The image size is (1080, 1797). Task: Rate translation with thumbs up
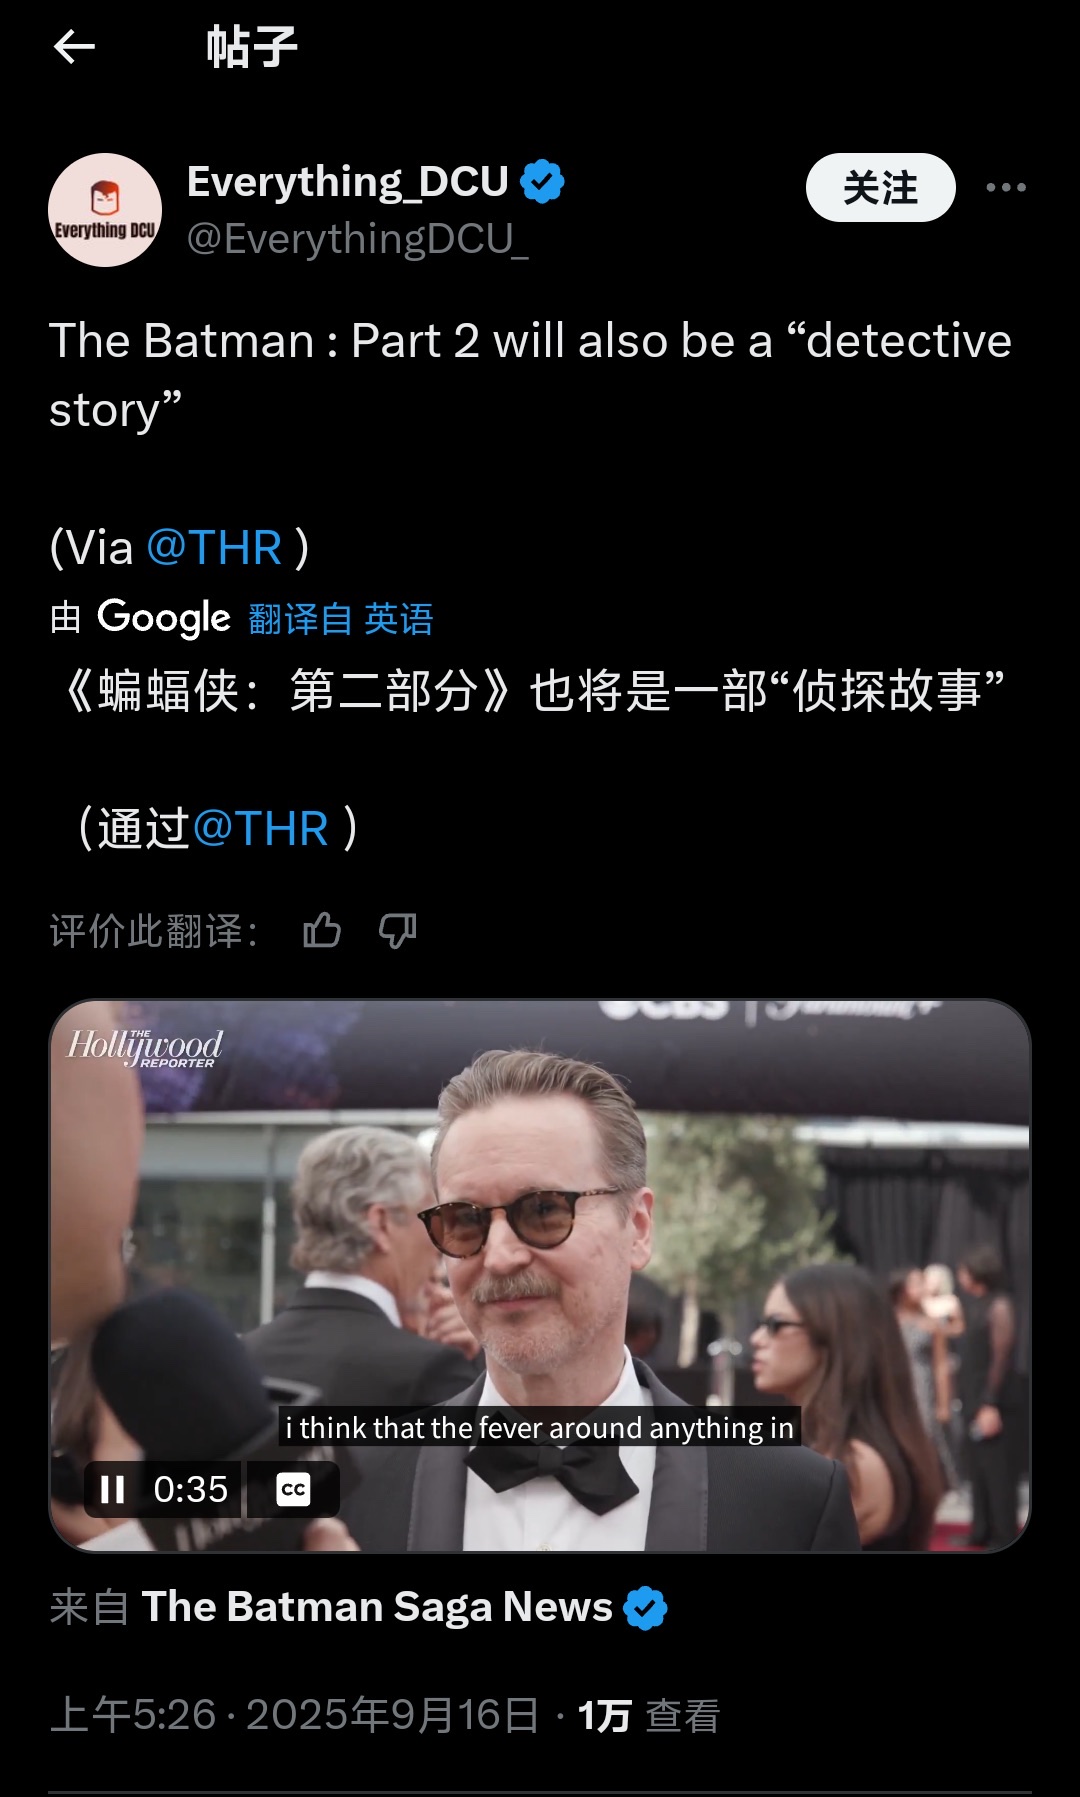[x=322, y=931]
